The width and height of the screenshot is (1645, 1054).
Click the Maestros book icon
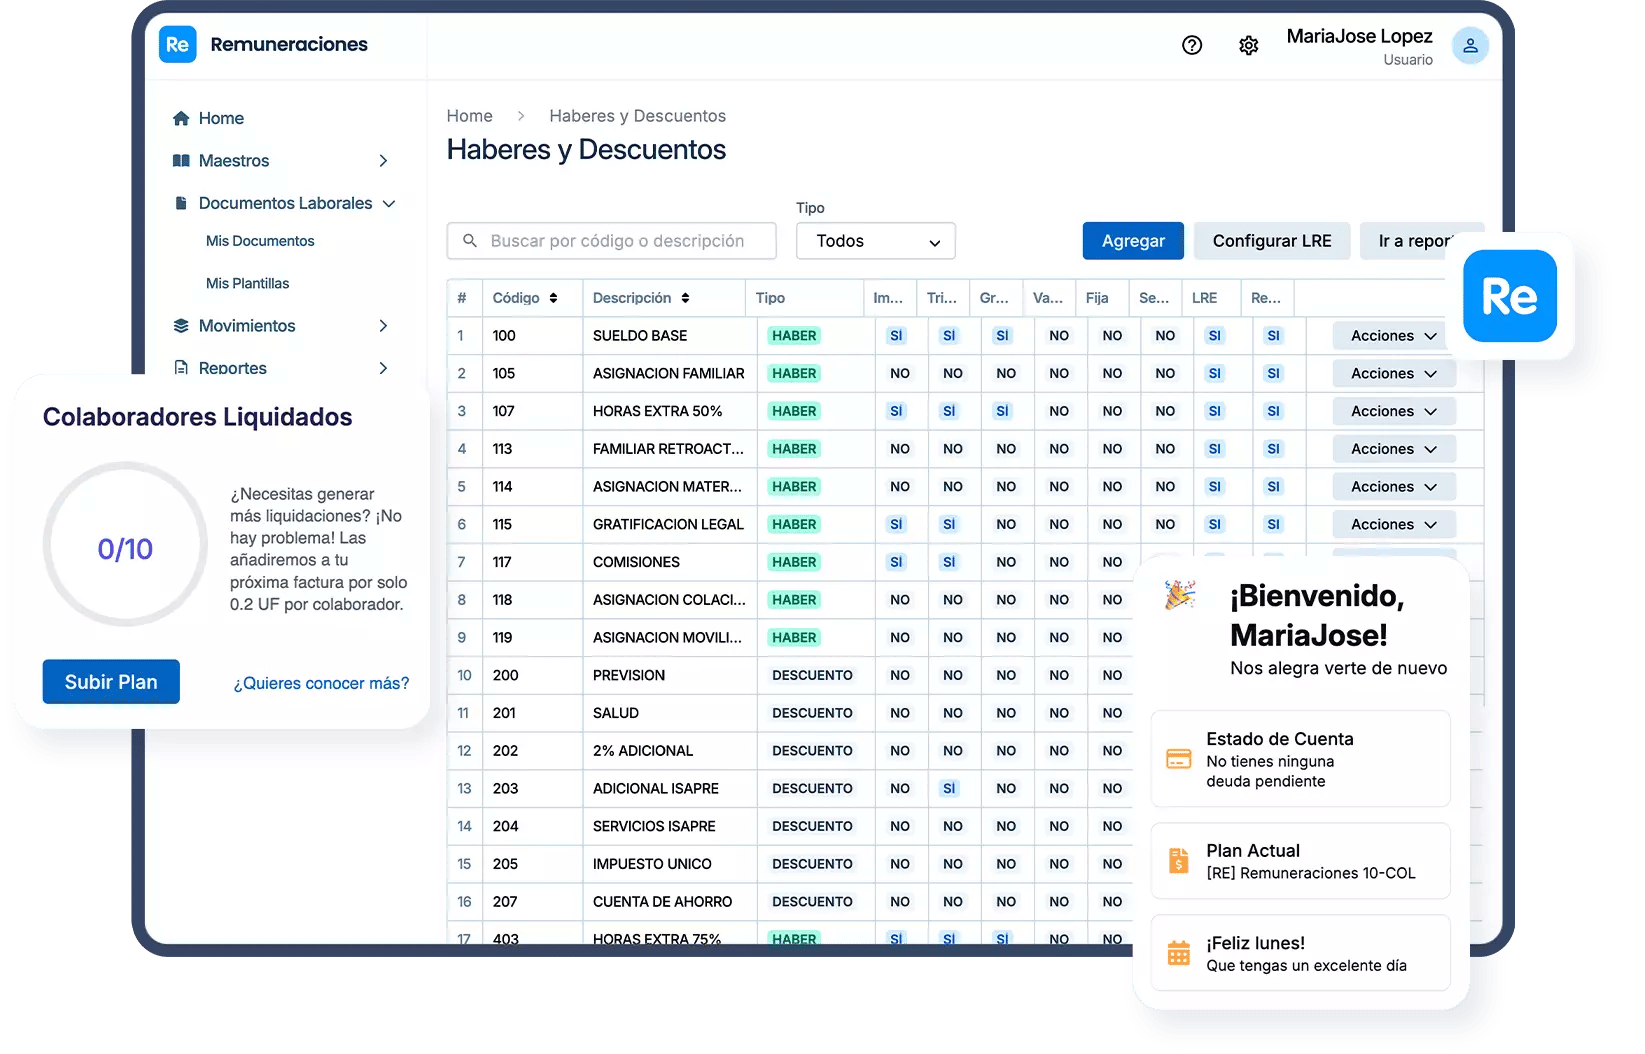(181, 161)
